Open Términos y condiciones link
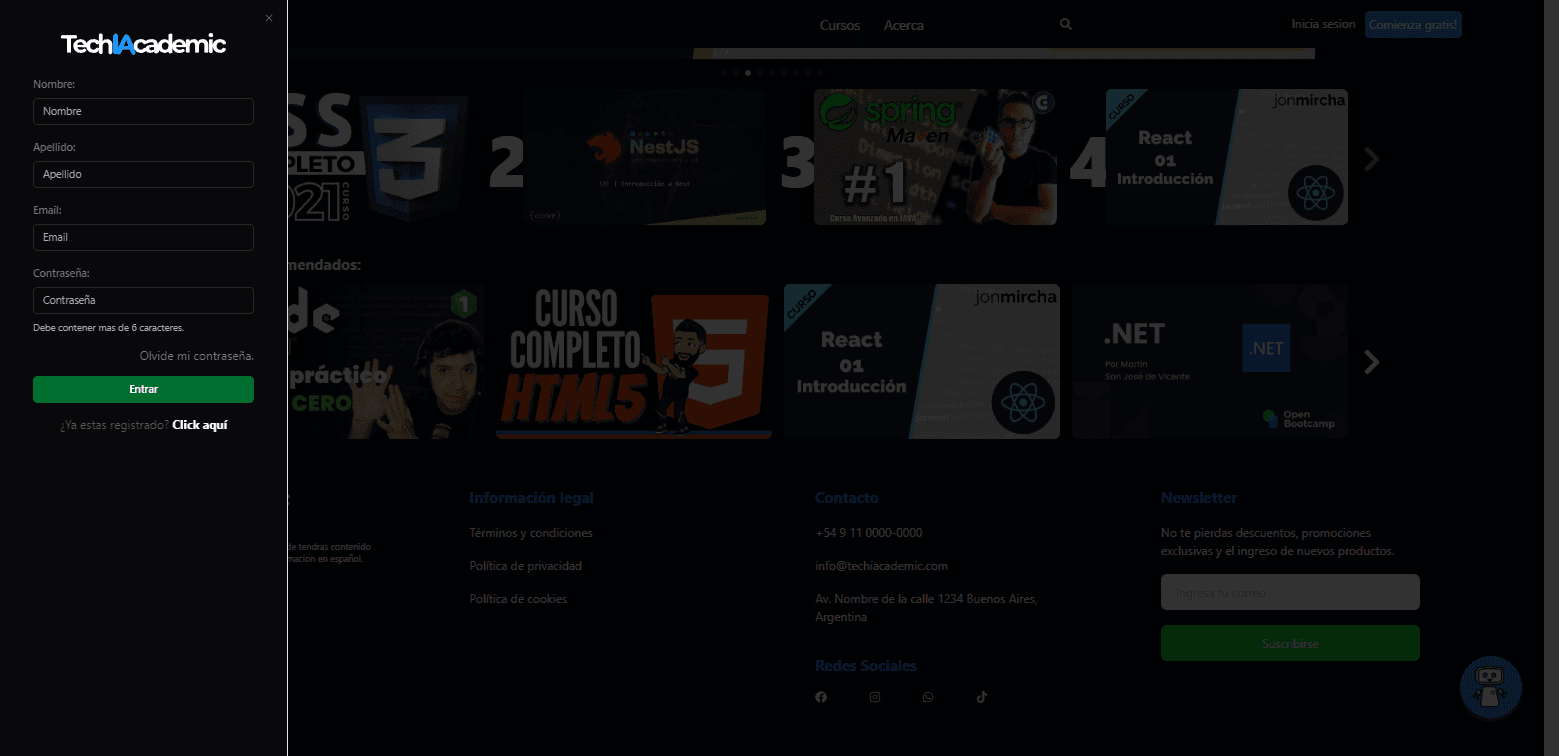This screenshot has width=1559, height=756. 531,533
